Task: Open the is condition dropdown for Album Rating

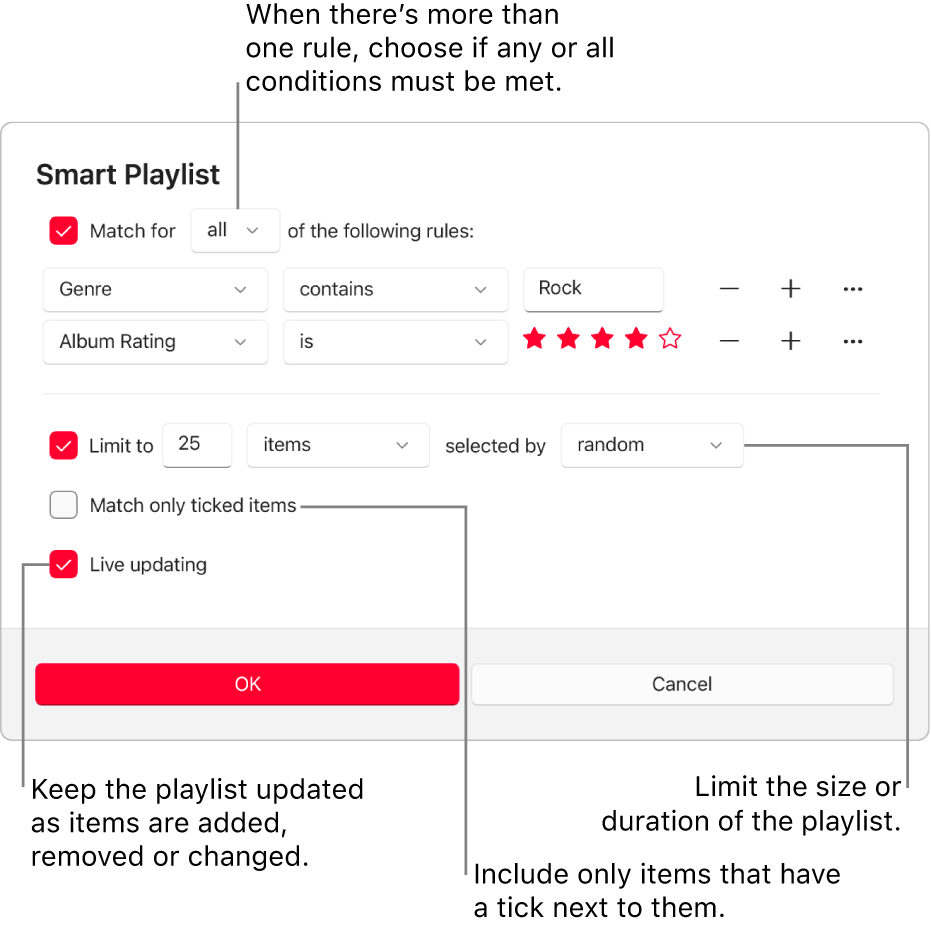Action: click(x=395, y=341)
